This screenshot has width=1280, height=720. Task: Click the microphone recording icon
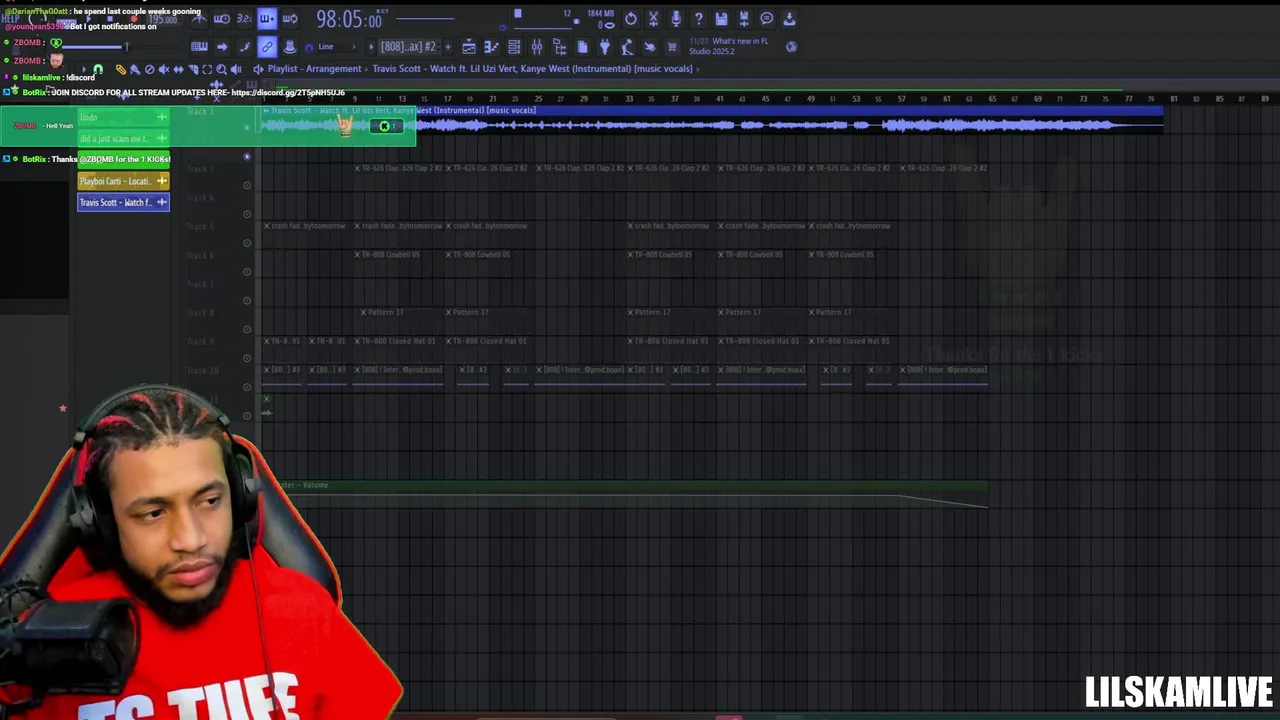coord(676,19)
